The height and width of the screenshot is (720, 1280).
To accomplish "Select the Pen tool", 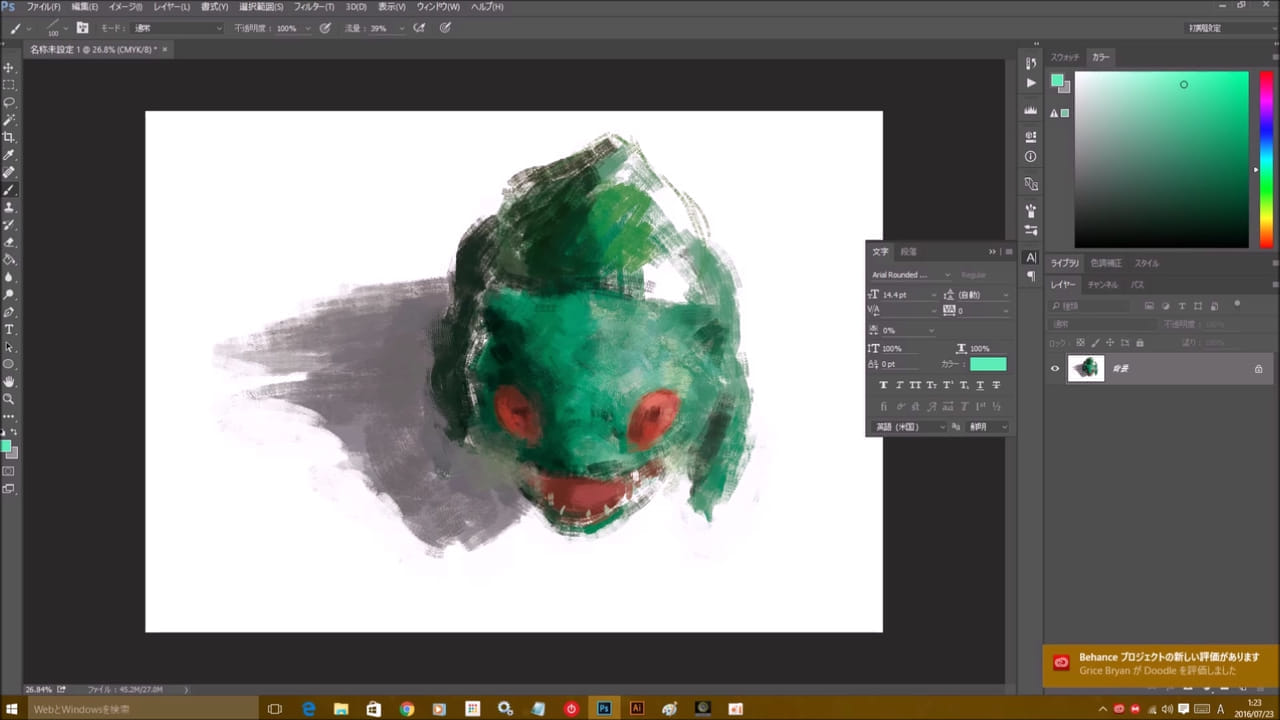I will pyautogui.click(x=9, y=312).
